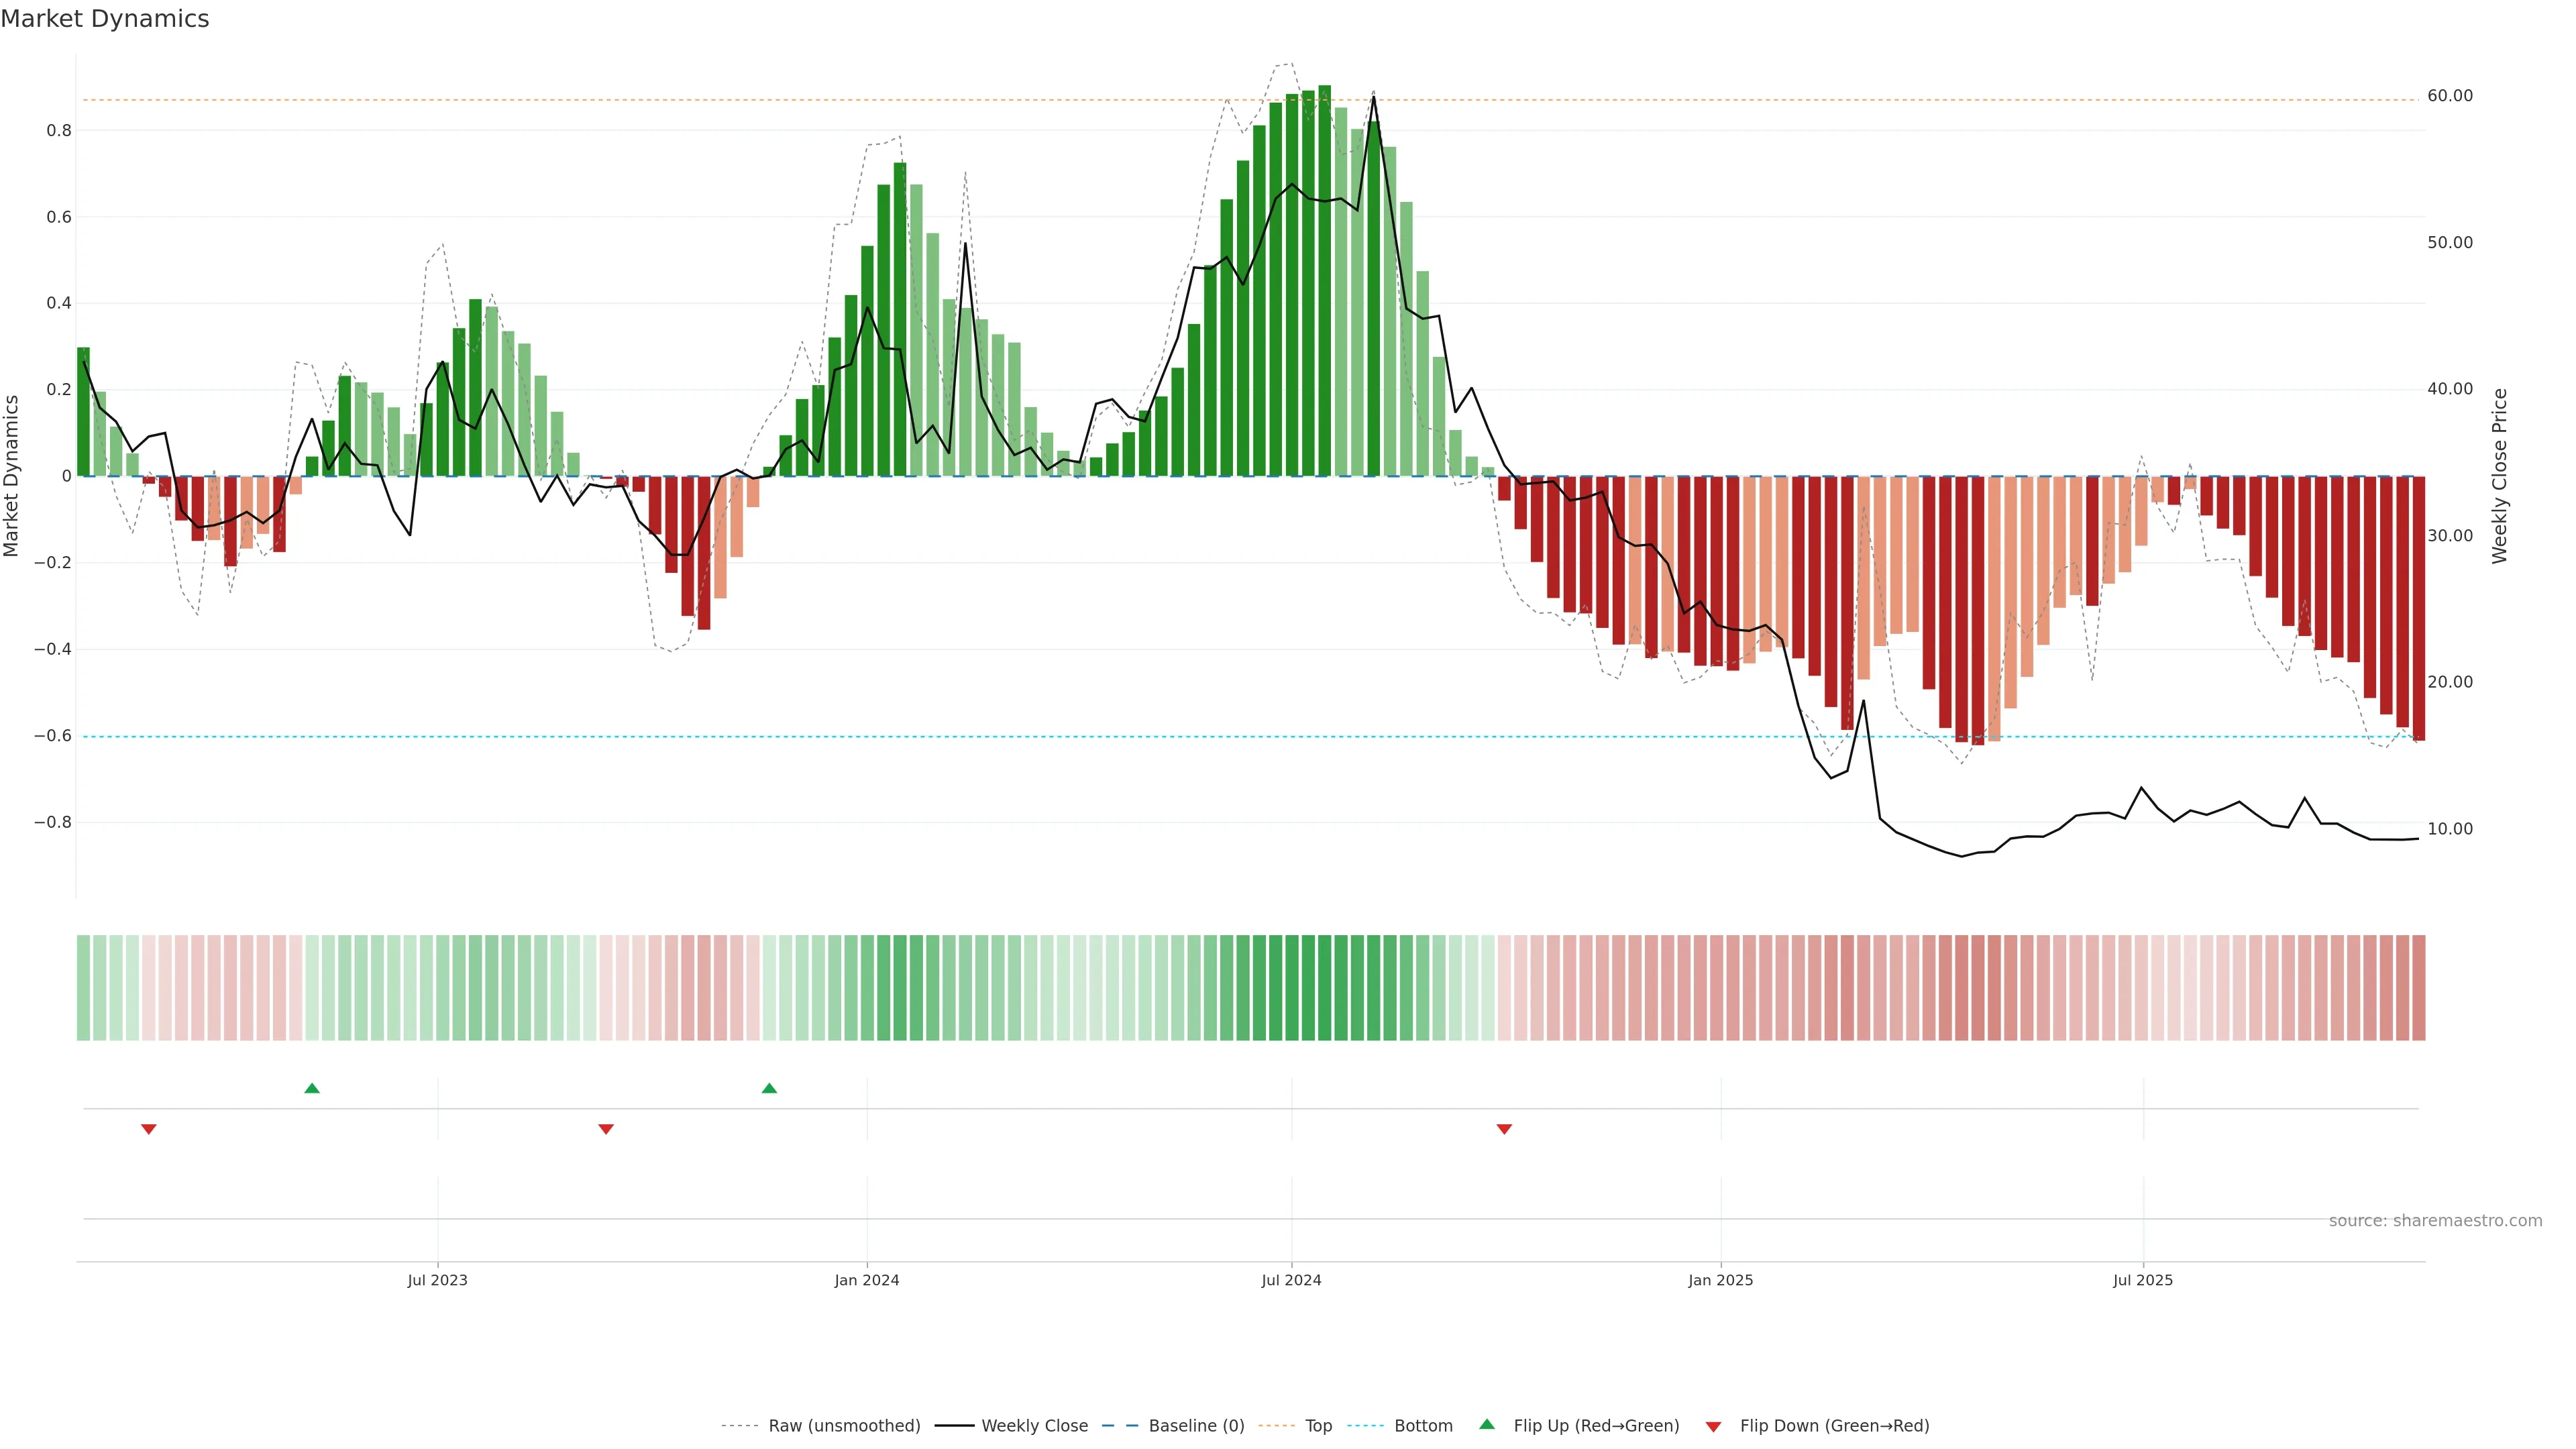
Task: Click the source: sharemaestro.com text
Action: (2435, 1221)
